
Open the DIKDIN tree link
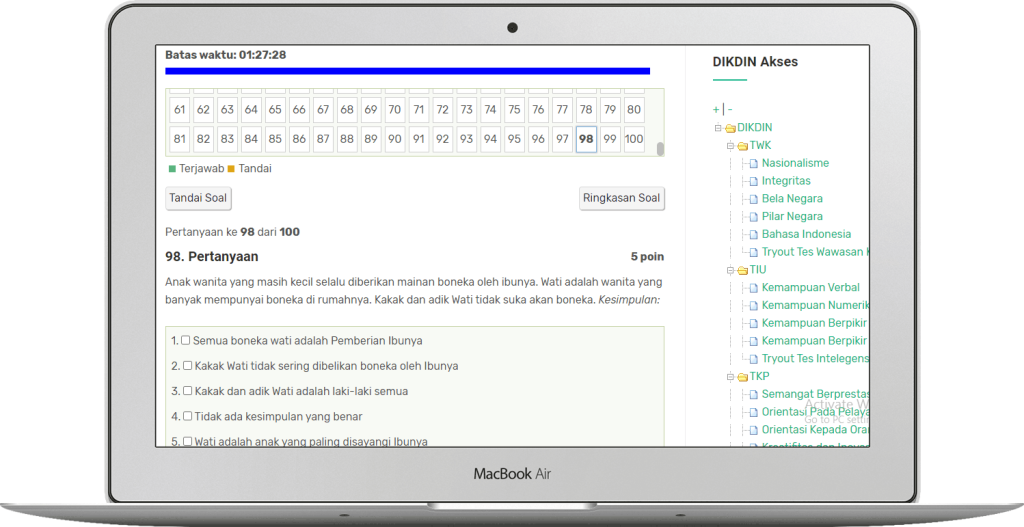pos(755,127)
